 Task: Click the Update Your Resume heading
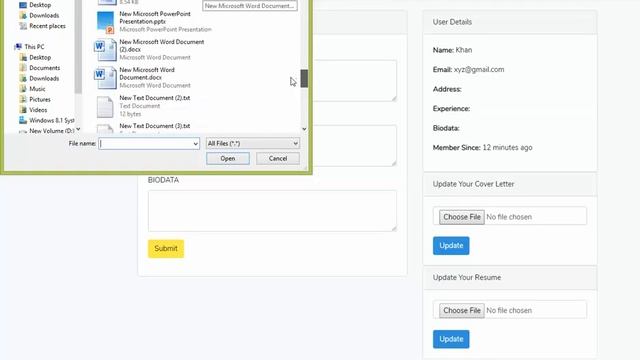pos(467,278)
